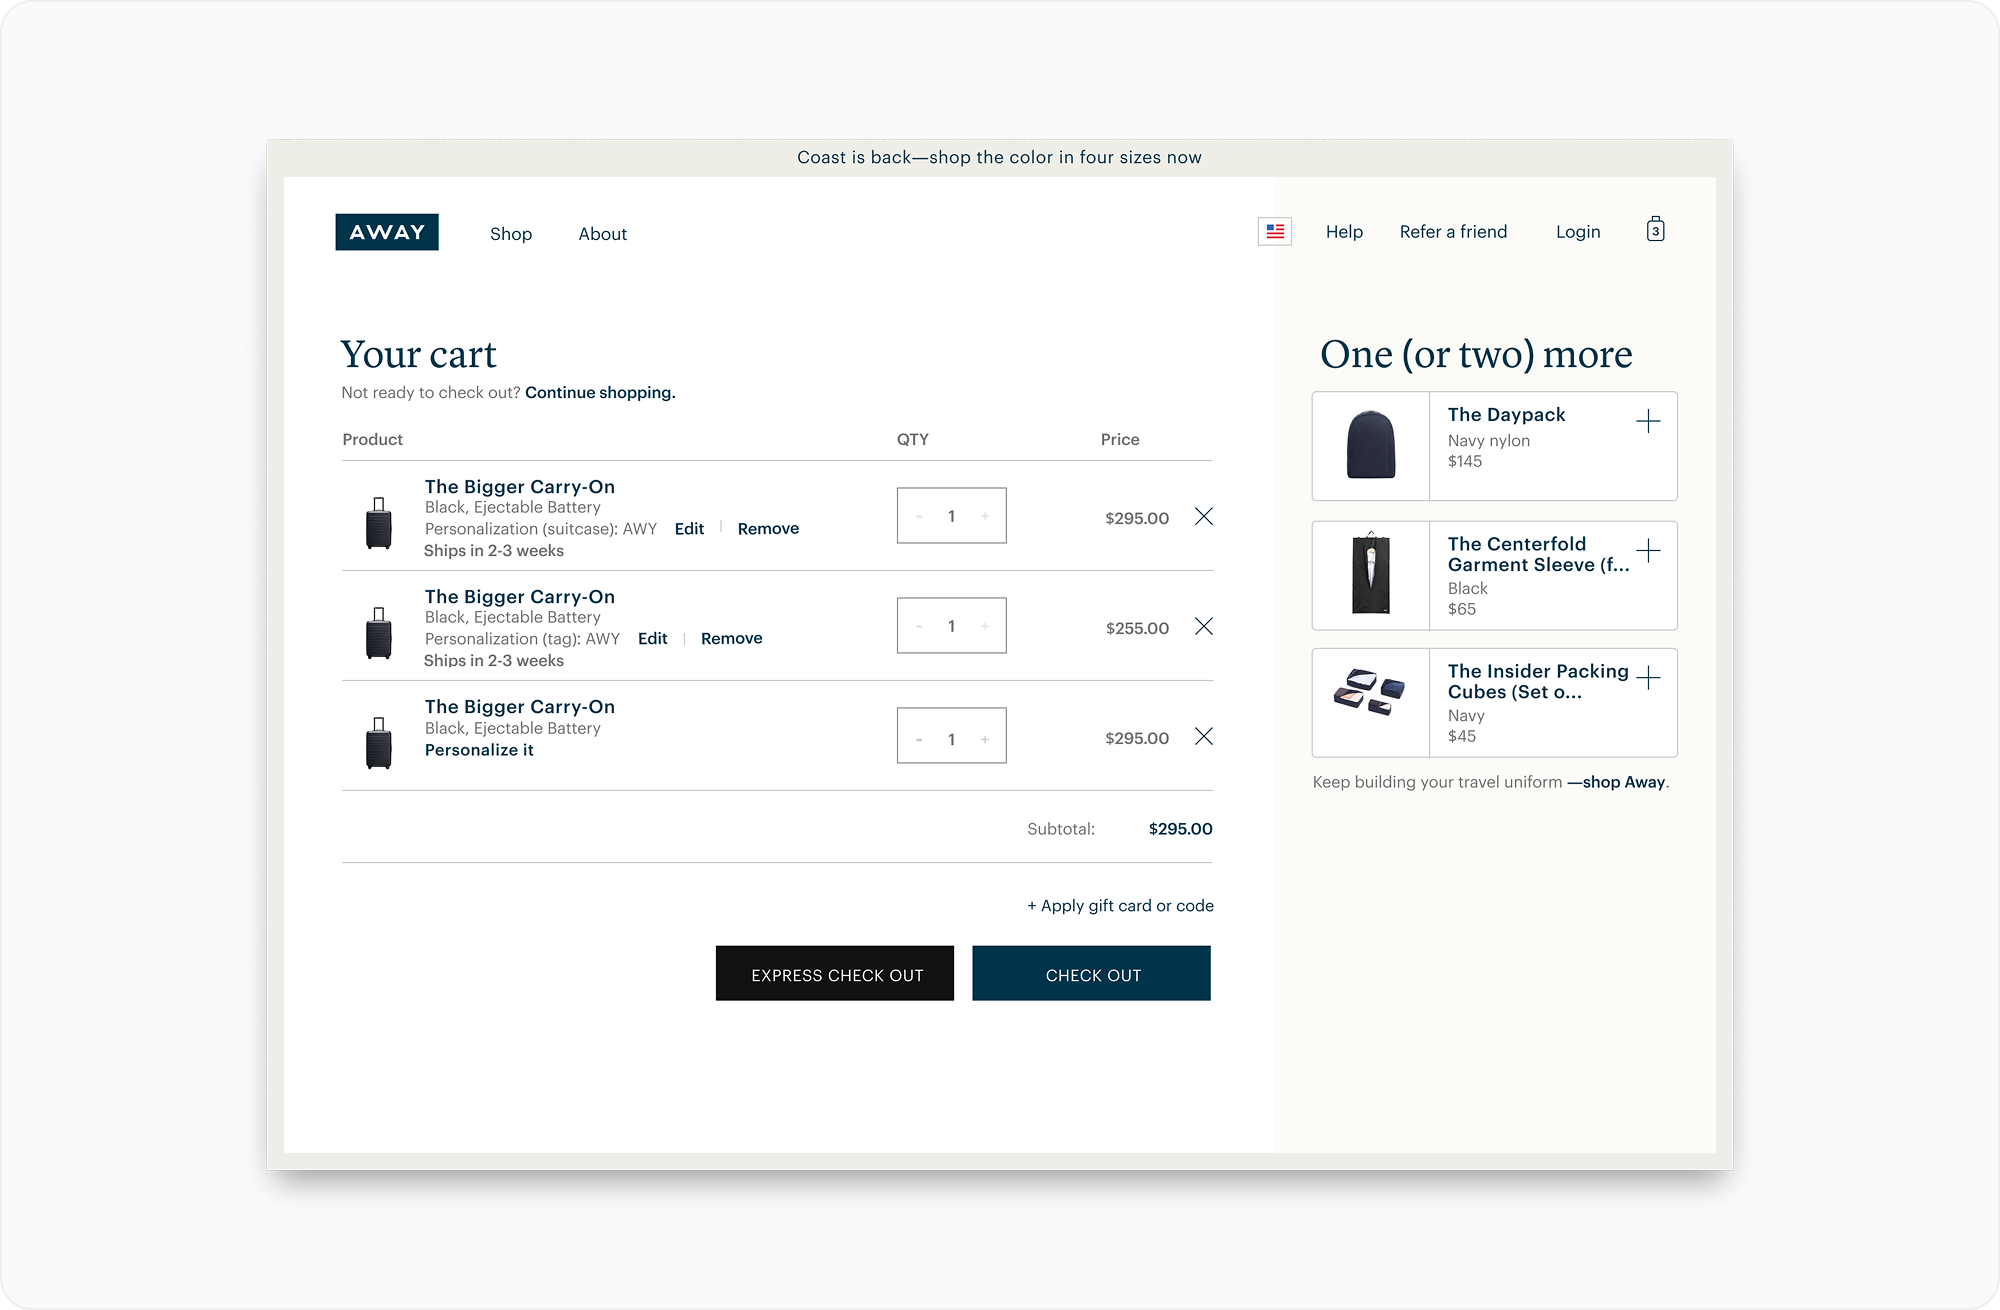Open The Bigger Carry-On title with tag personalization

click(x=519, y=596)
